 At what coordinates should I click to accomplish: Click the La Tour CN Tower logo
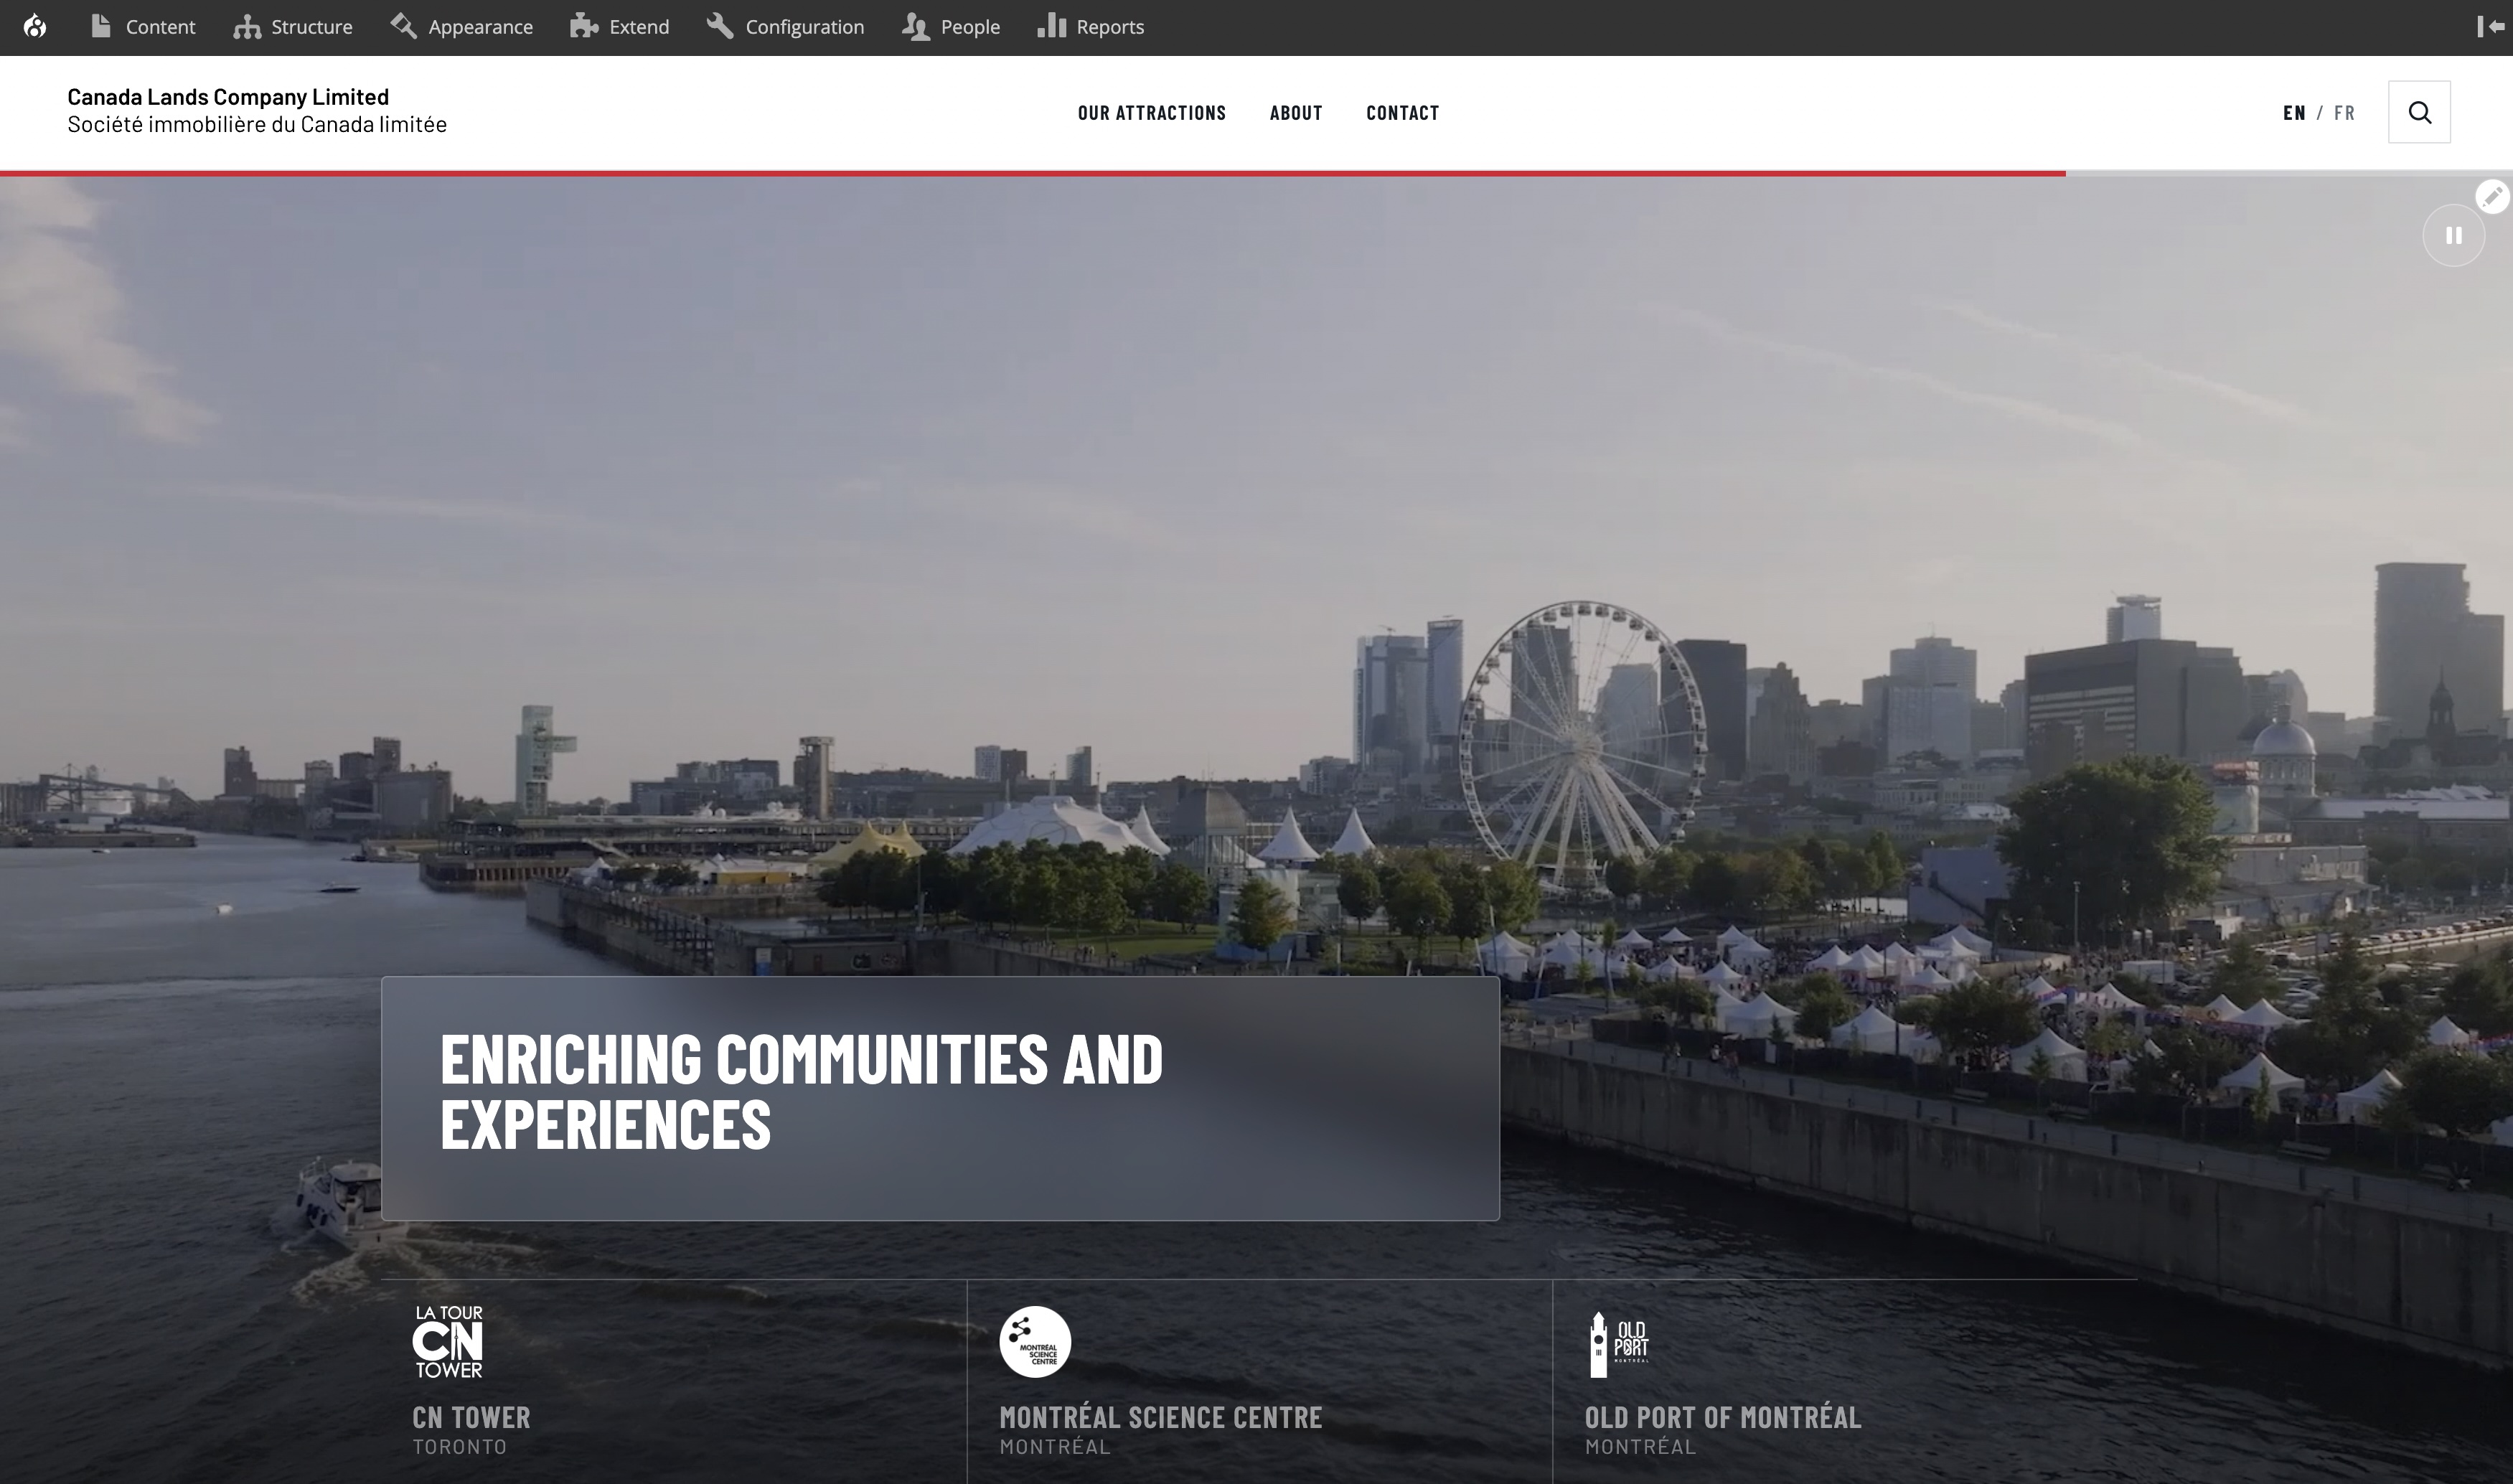click(448, 1341)
